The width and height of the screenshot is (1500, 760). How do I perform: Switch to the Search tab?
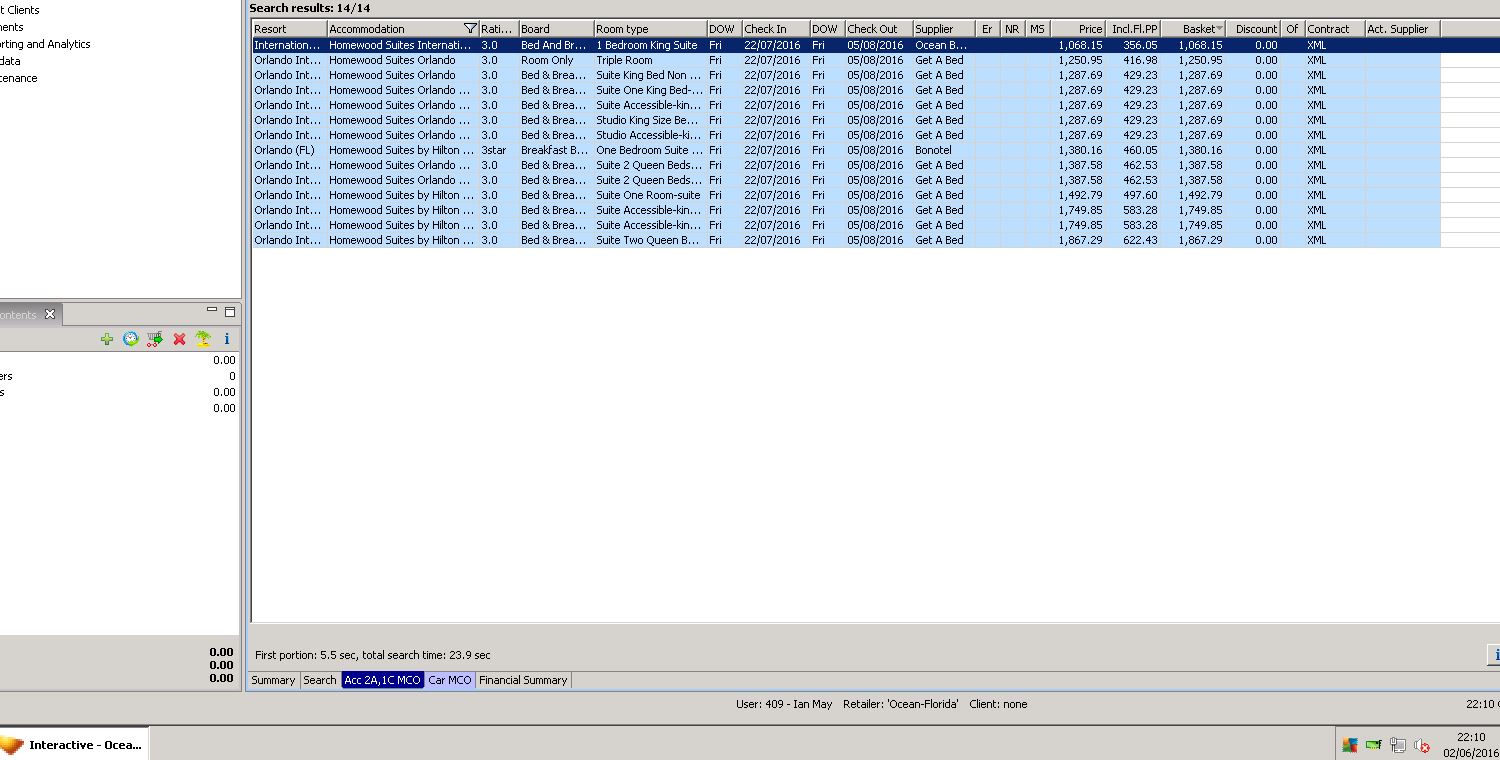click(320, 680)
